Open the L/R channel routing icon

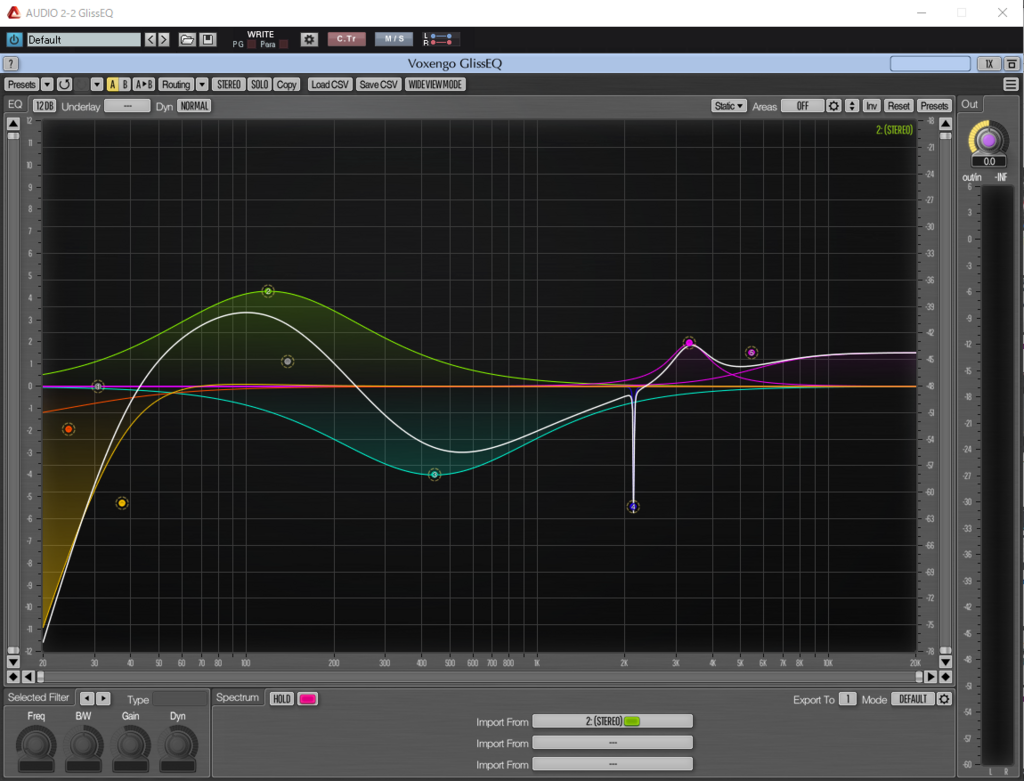pyautogui.click(x=441, y=39)
